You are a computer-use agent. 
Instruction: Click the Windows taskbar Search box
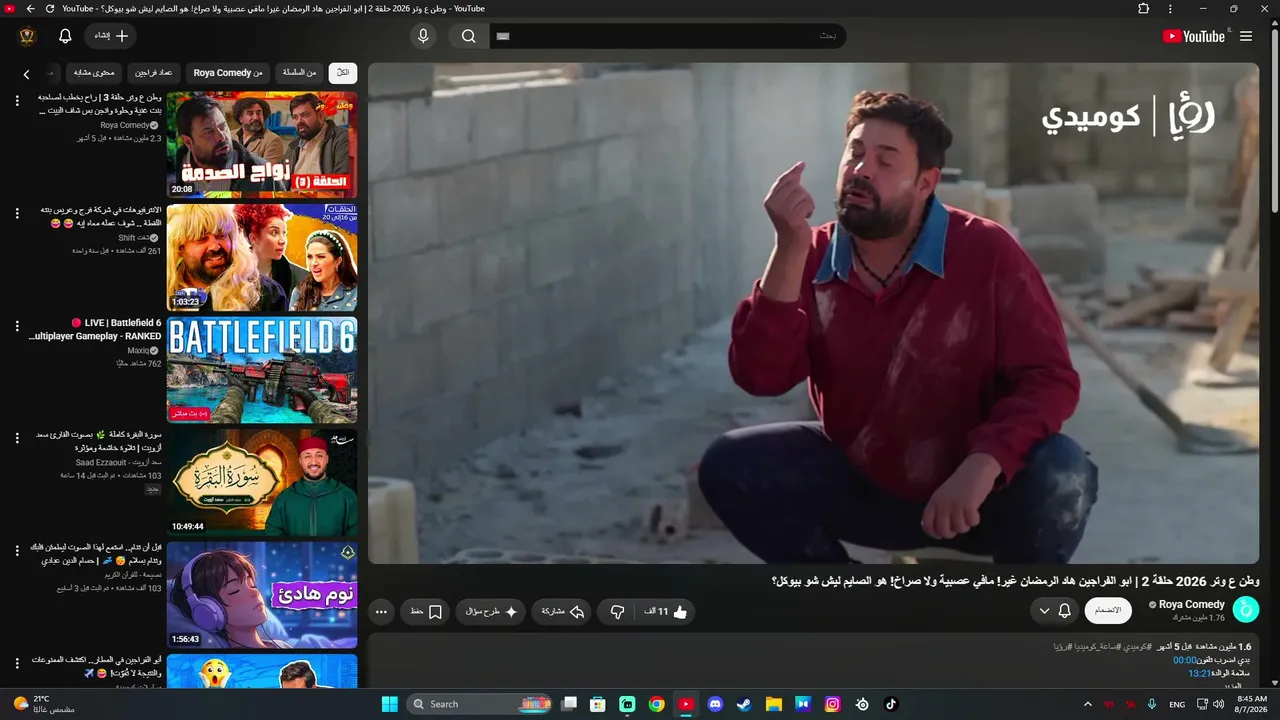pos(480,704)
